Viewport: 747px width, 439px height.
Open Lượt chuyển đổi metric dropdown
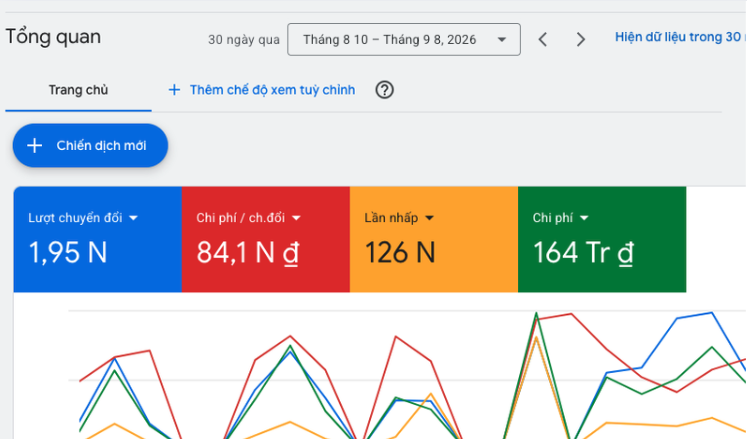(x=83, y=218)
